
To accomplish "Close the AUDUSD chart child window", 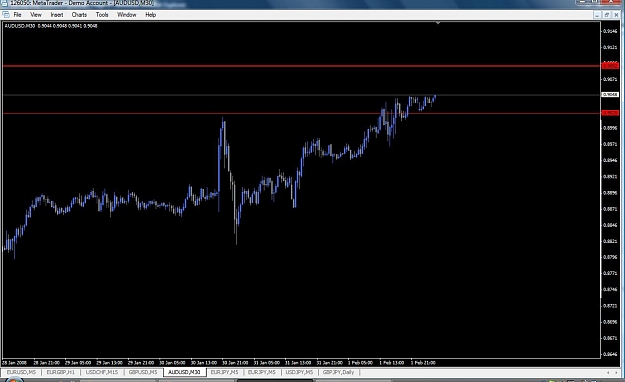I will click(616, 15).
